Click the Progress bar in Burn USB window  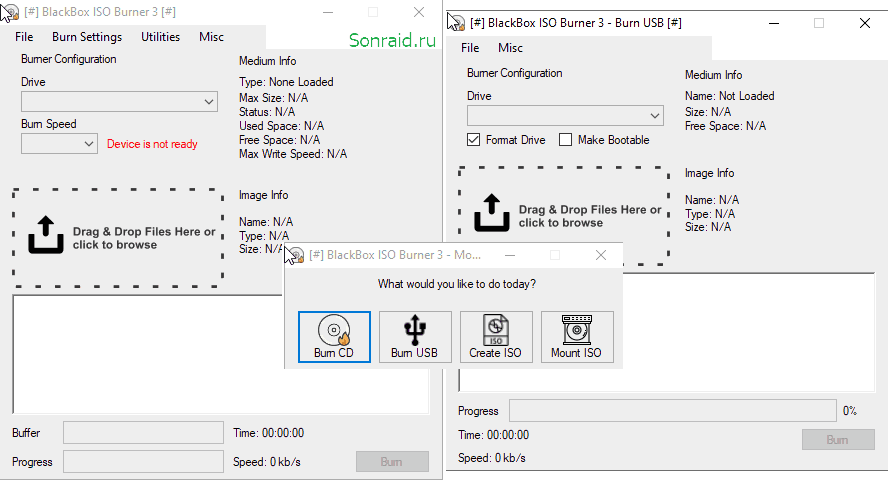(x=672, y=411)
